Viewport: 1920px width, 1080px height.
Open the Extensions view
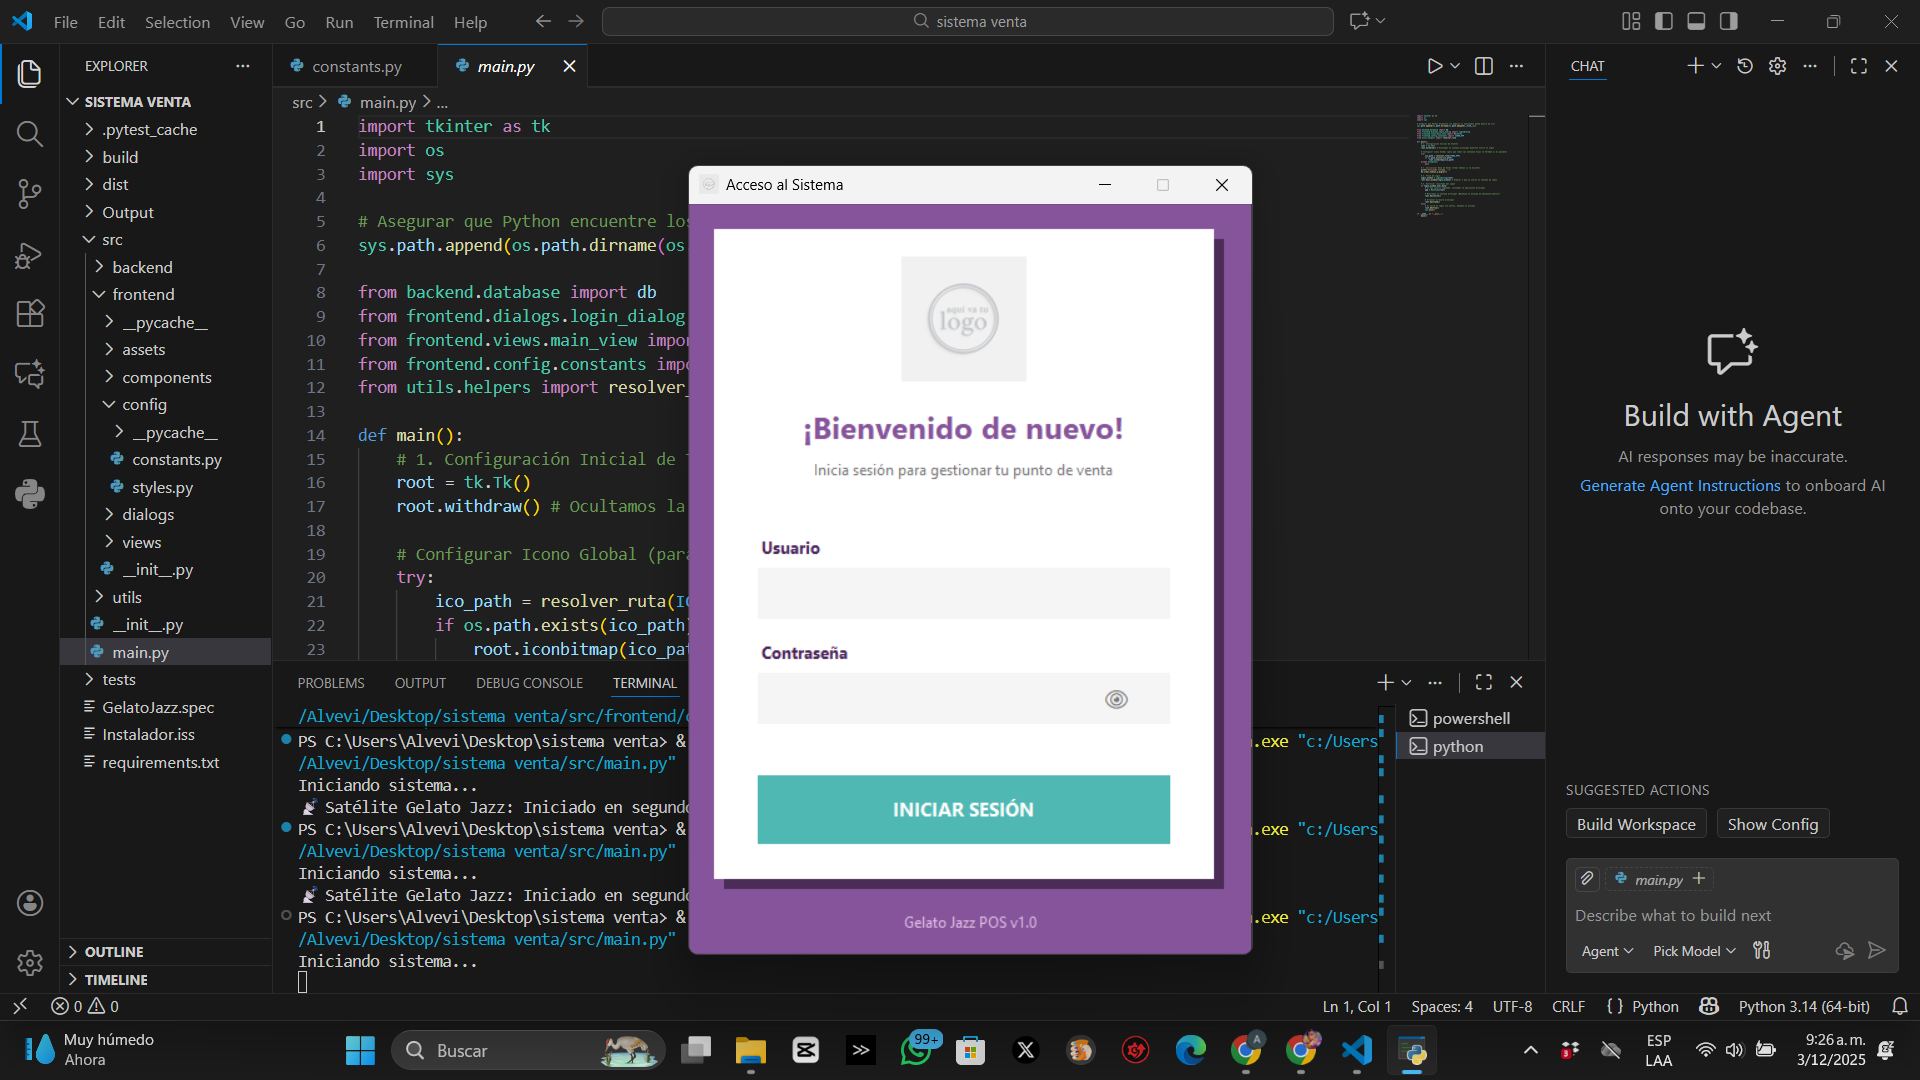[29, 314]
